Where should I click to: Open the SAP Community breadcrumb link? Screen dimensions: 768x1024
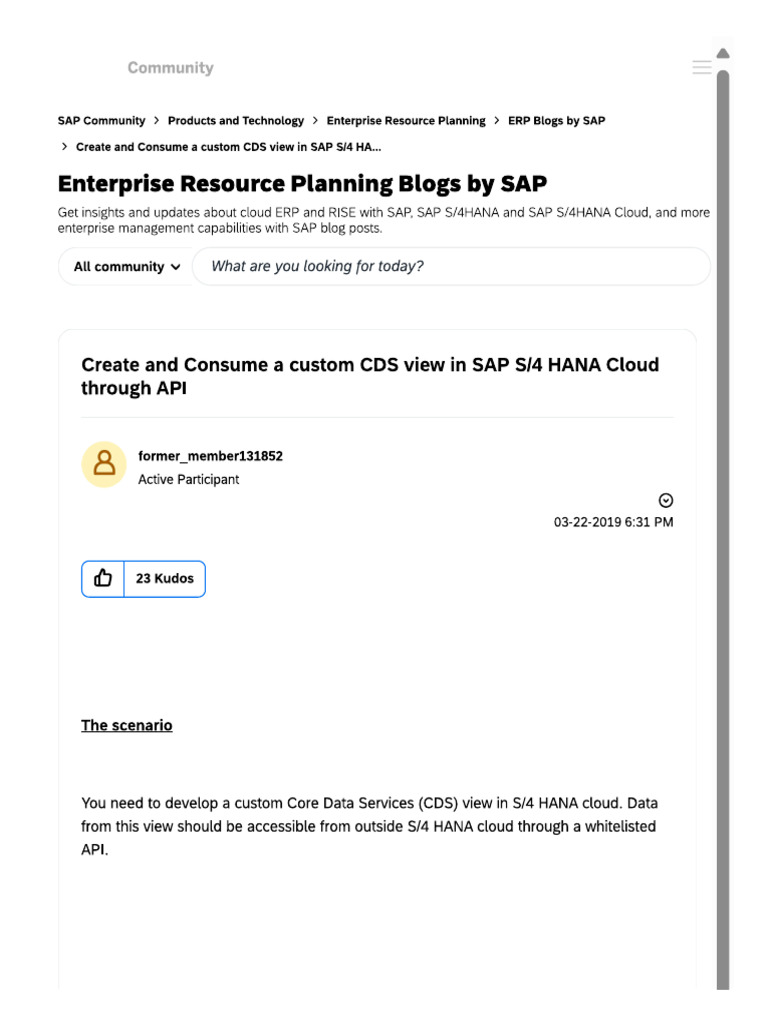[x=101, y=121]
